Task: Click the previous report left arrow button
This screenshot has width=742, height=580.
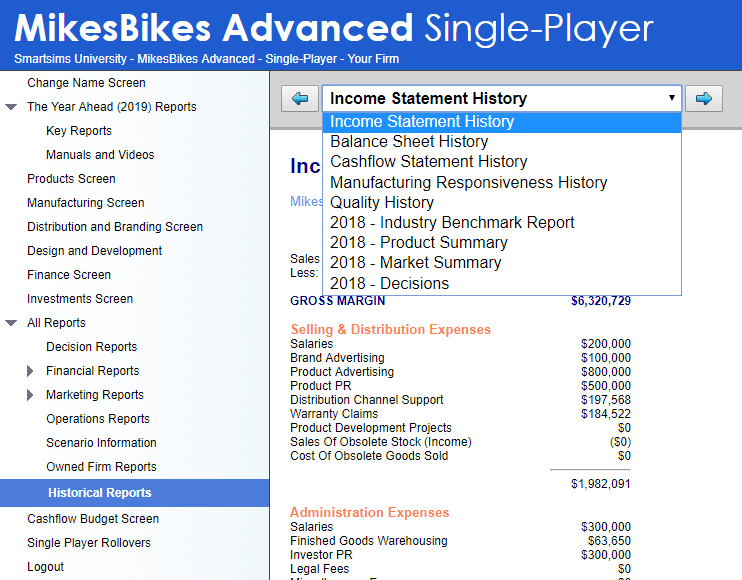Action: pos(300,98)
